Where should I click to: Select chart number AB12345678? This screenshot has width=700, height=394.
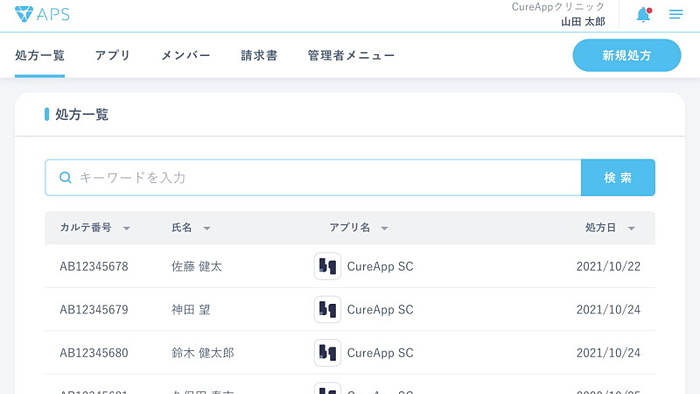tap(94, 266)
